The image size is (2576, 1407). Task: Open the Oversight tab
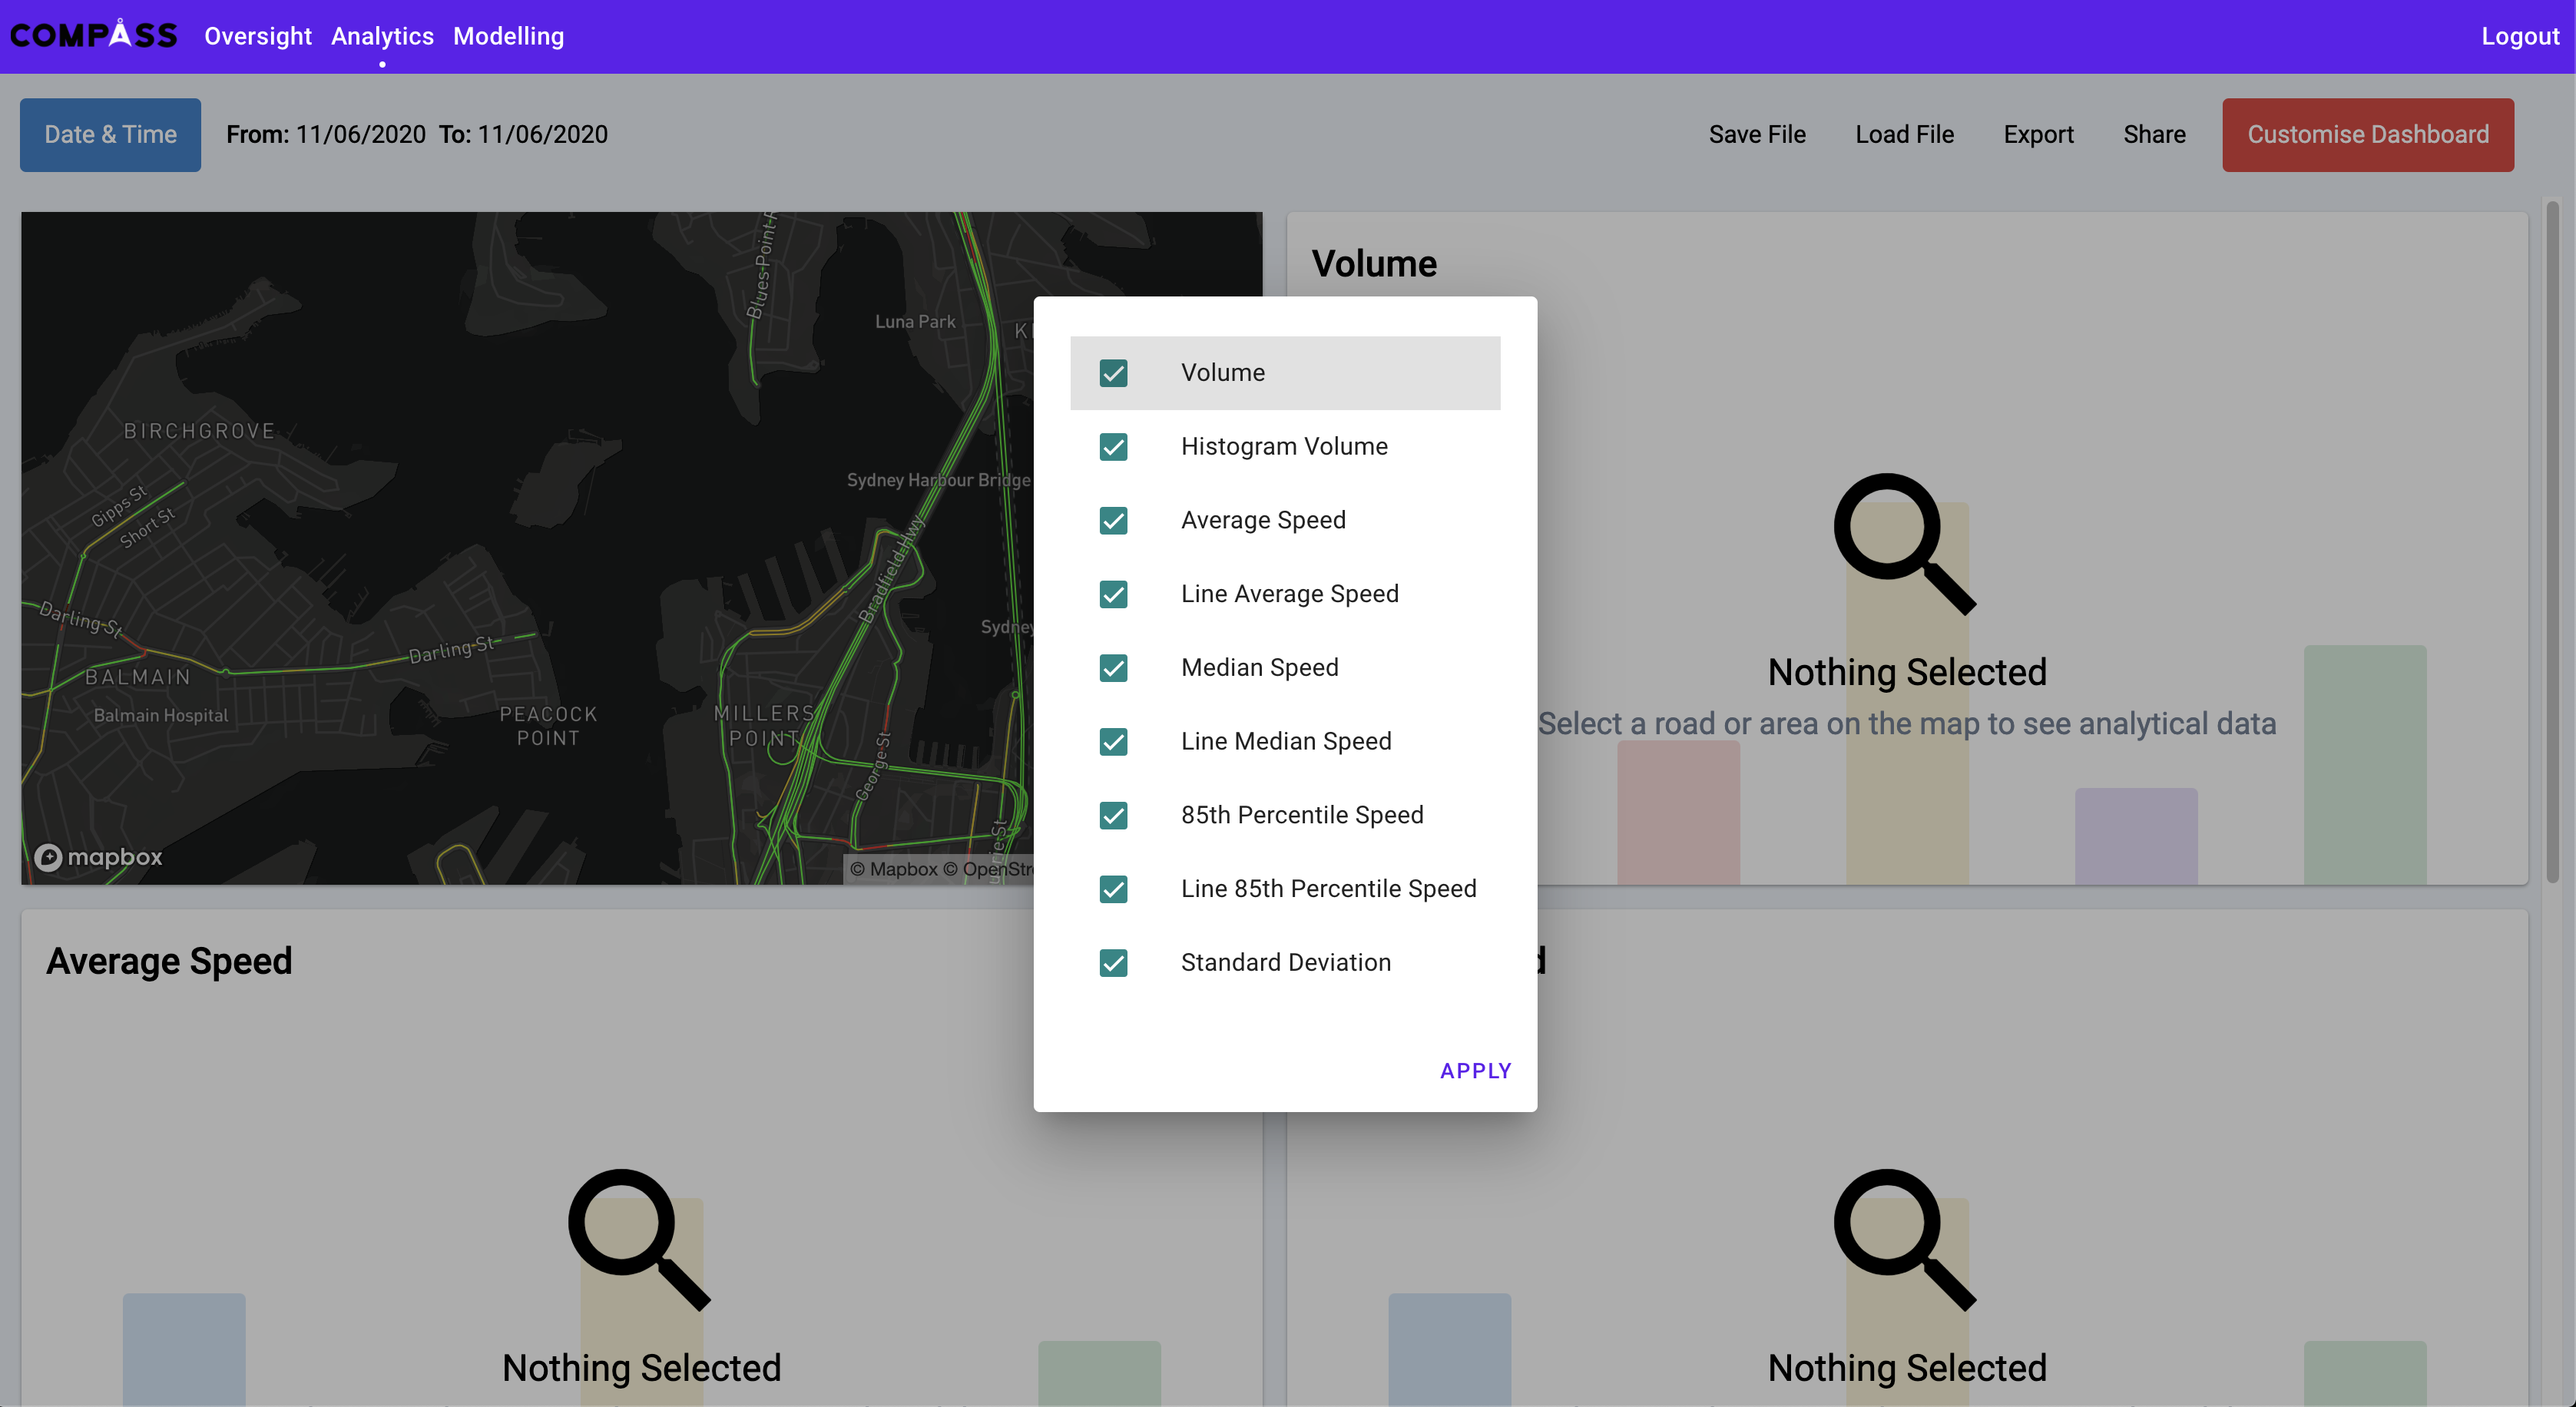(x=258, y=36)
